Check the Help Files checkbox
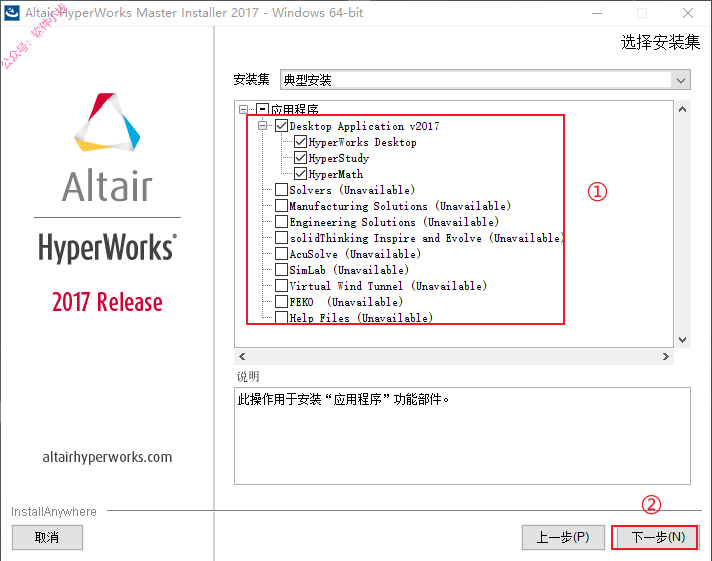The image size is (712, 561). [x=282, y=317]
